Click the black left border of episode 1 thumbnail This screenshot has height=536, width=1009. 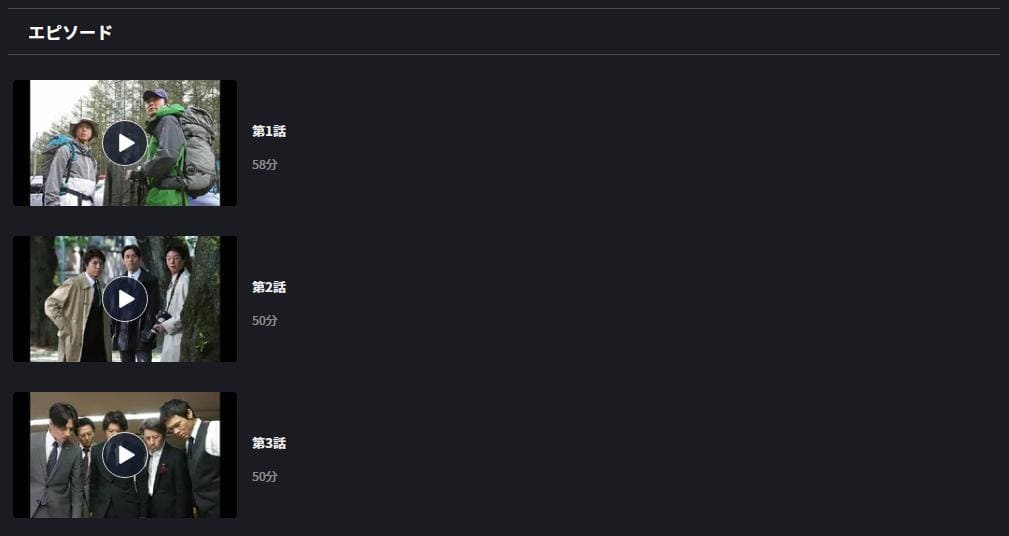coord(21,143)
